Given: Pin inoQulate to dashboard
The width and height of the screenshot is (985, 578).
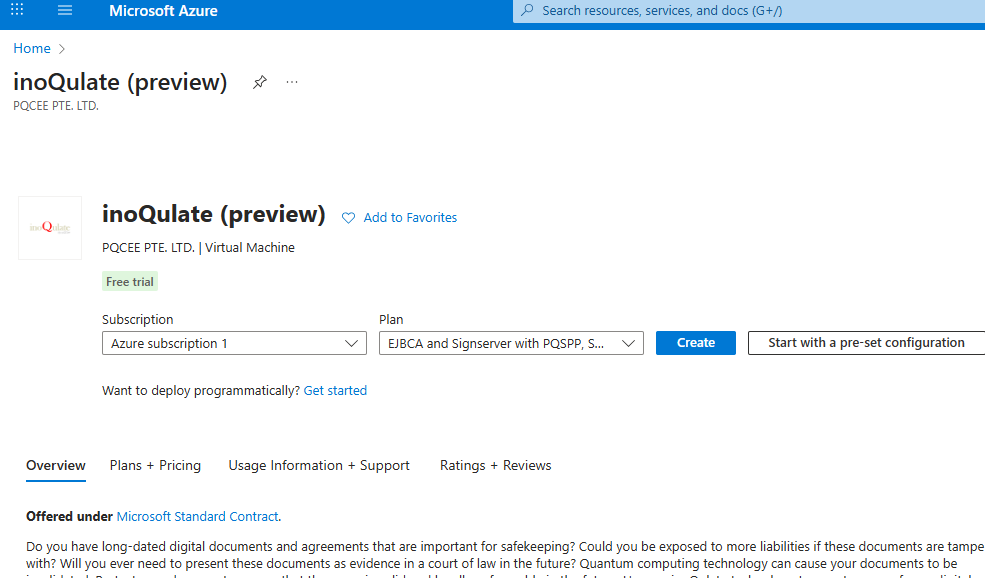Looking at the screenshot, I should tap(259, 82).
